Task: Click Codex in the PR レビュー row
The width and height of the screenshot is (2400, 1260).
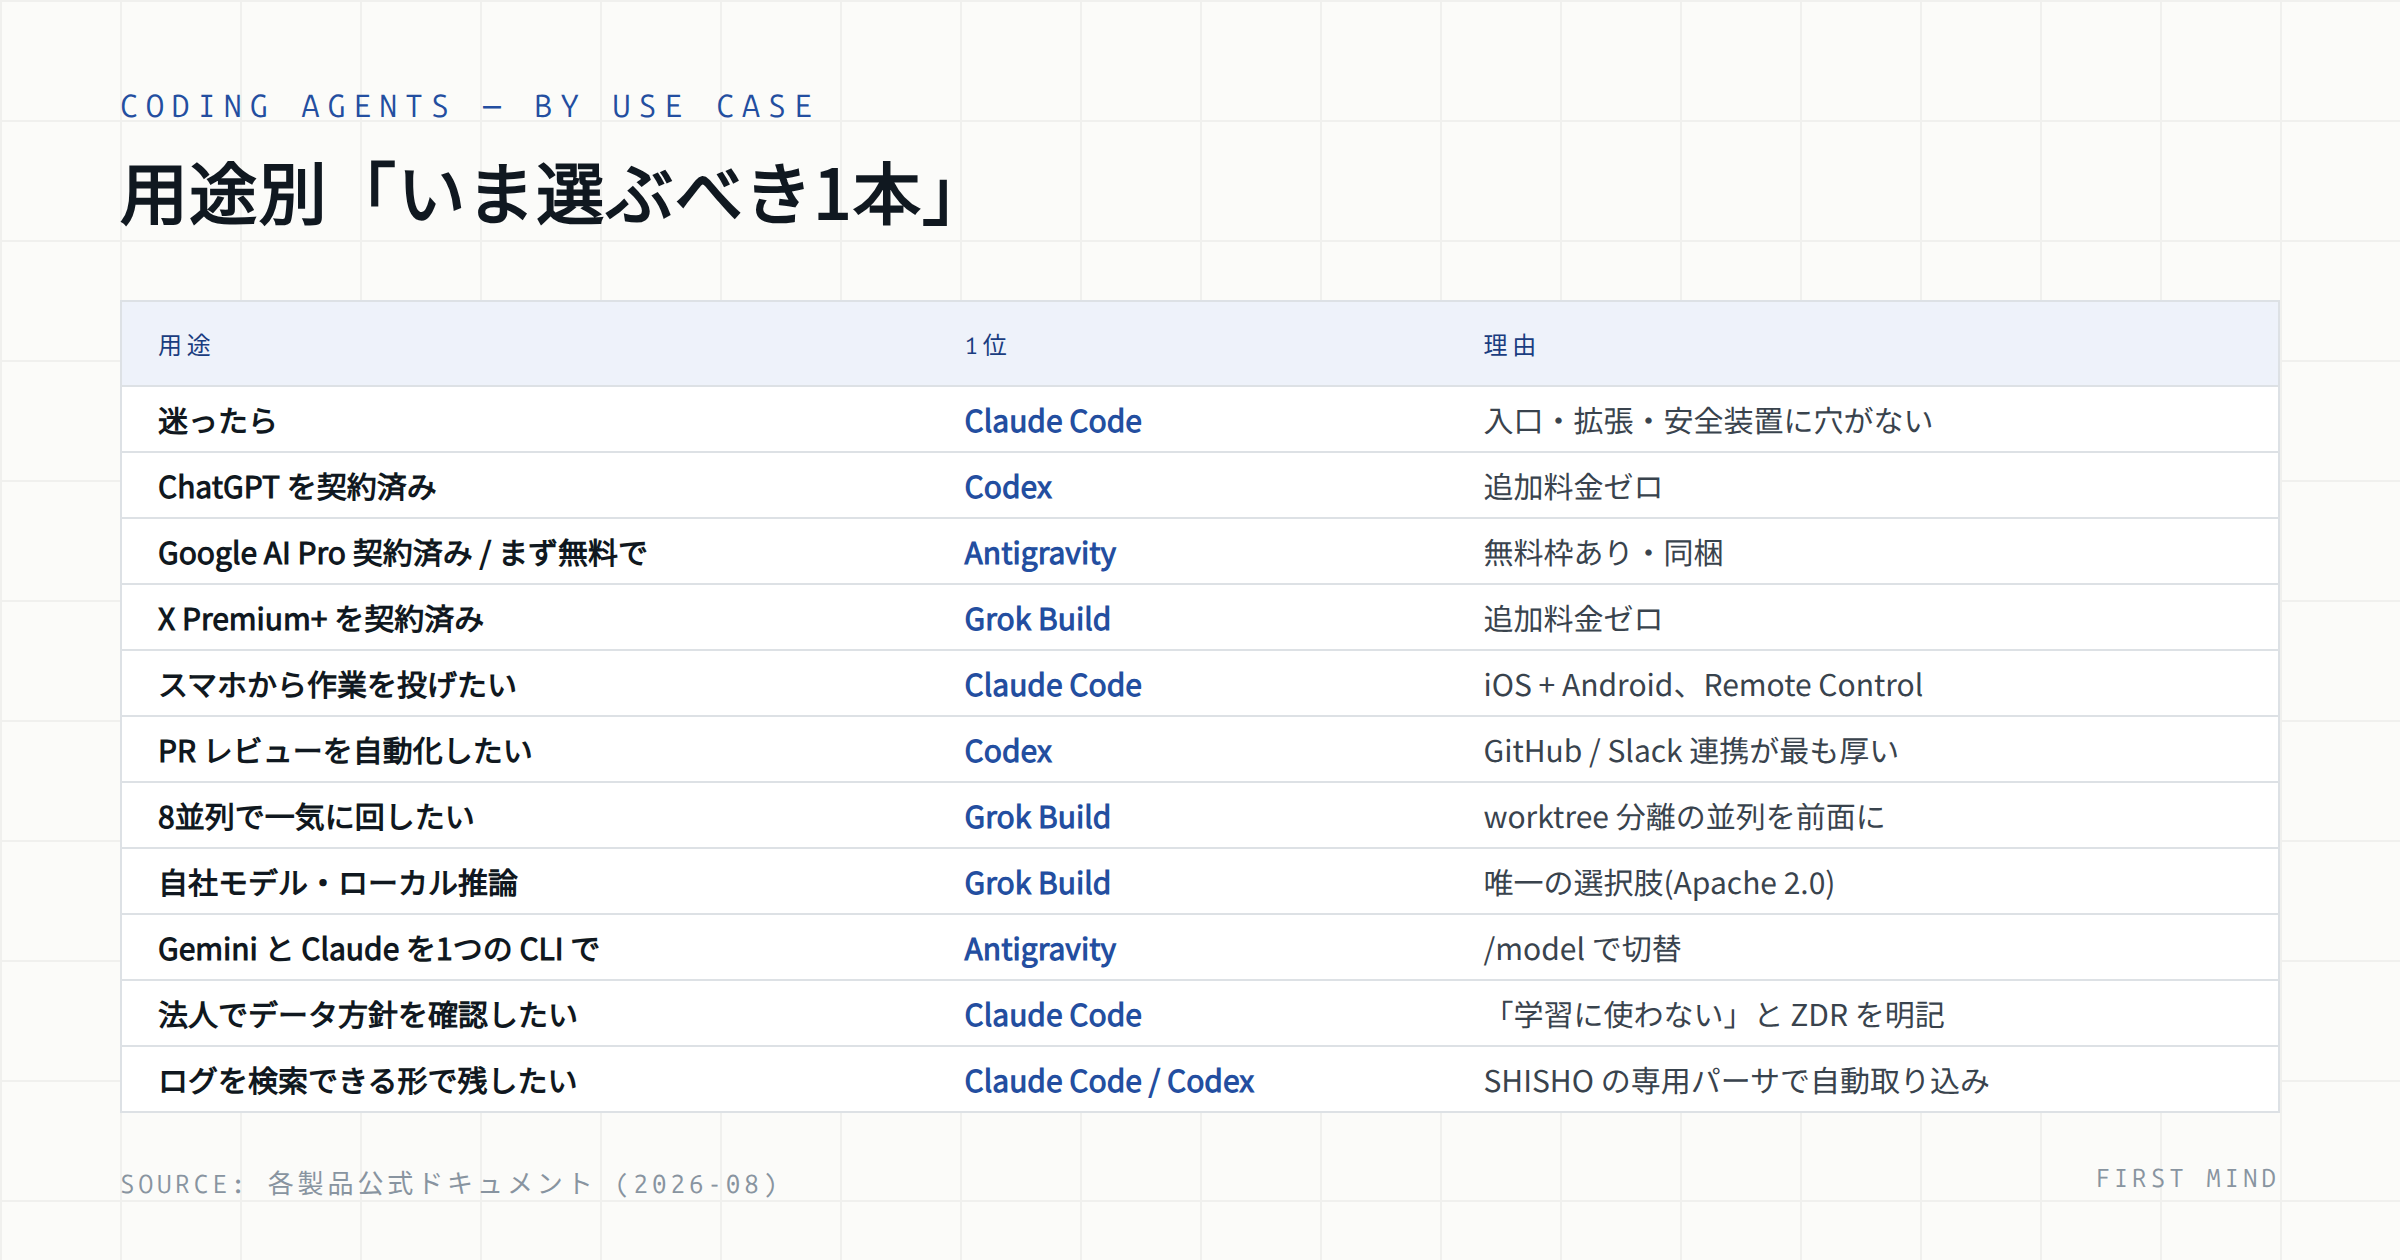Action: pyautogui.click(x=1008, y=751)
